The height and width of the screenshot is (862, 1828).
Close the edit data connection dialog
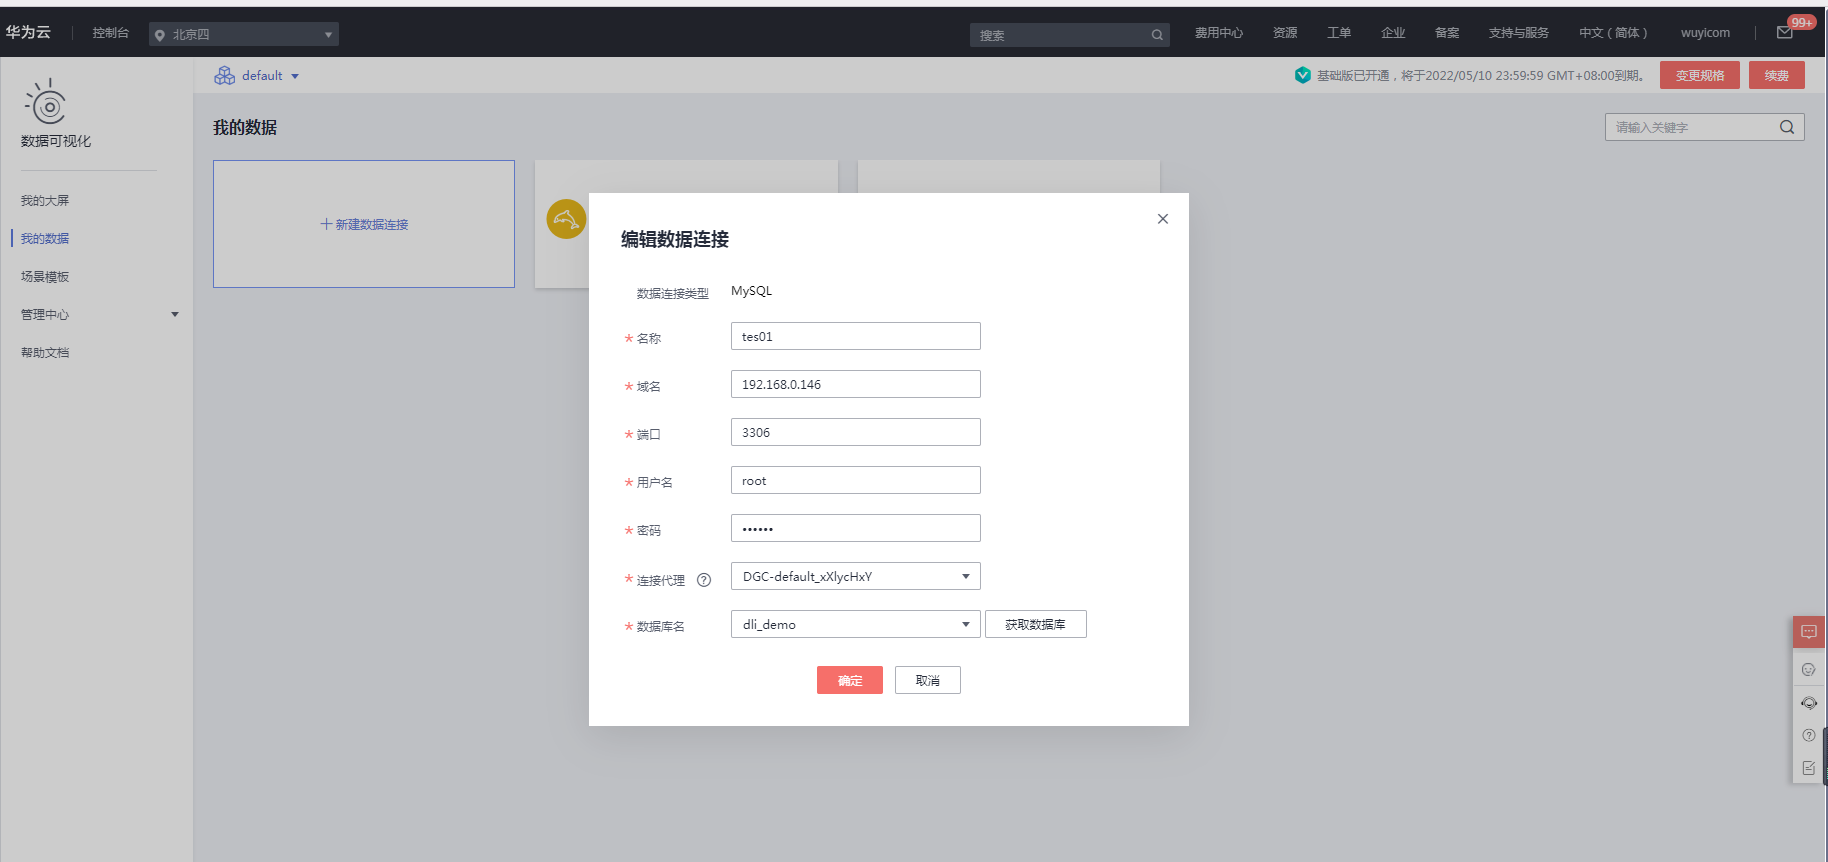click(x=1163, y=219)
